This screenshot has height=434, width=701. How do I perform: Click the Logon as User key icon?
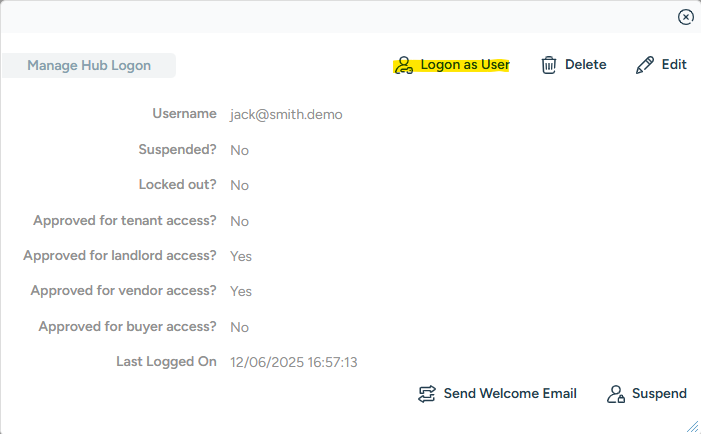[x=403, y=66]
